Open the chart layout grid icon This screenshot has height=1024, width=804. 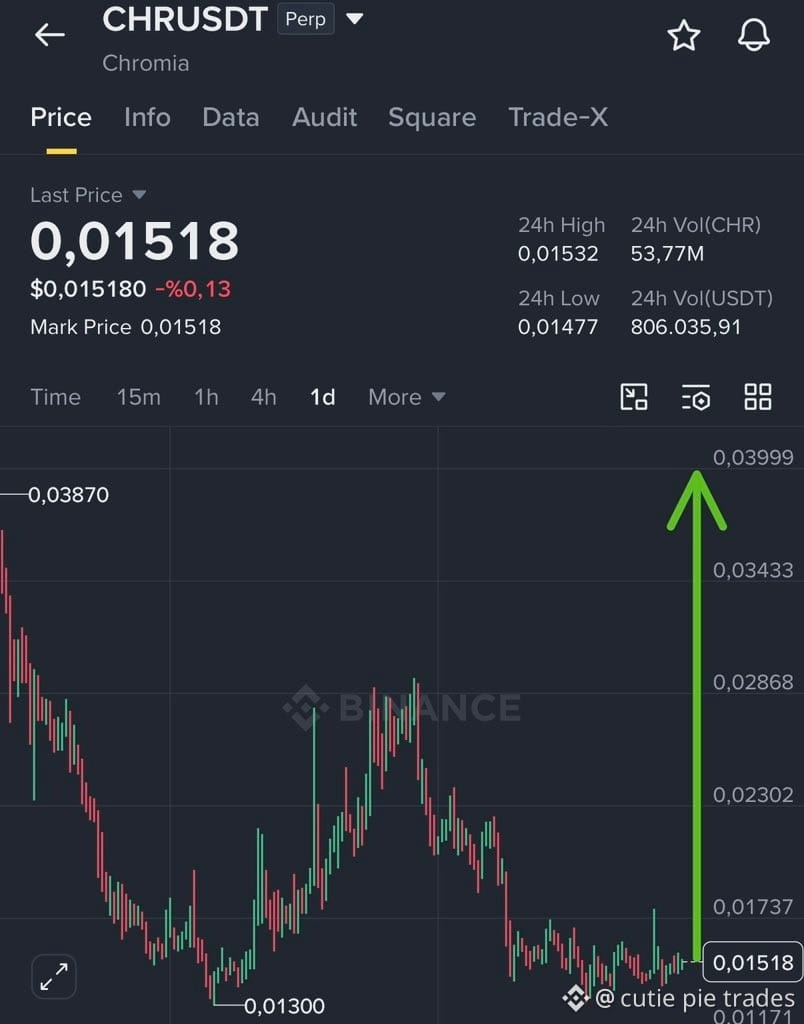758,396
